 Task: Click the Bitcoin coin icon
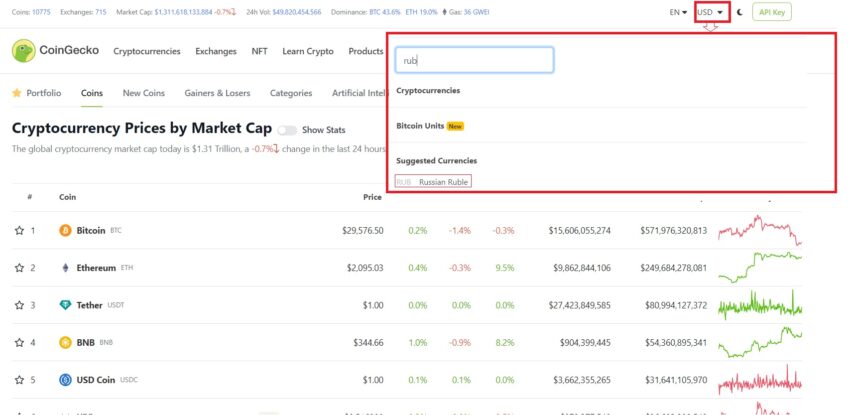coord(65,230)
